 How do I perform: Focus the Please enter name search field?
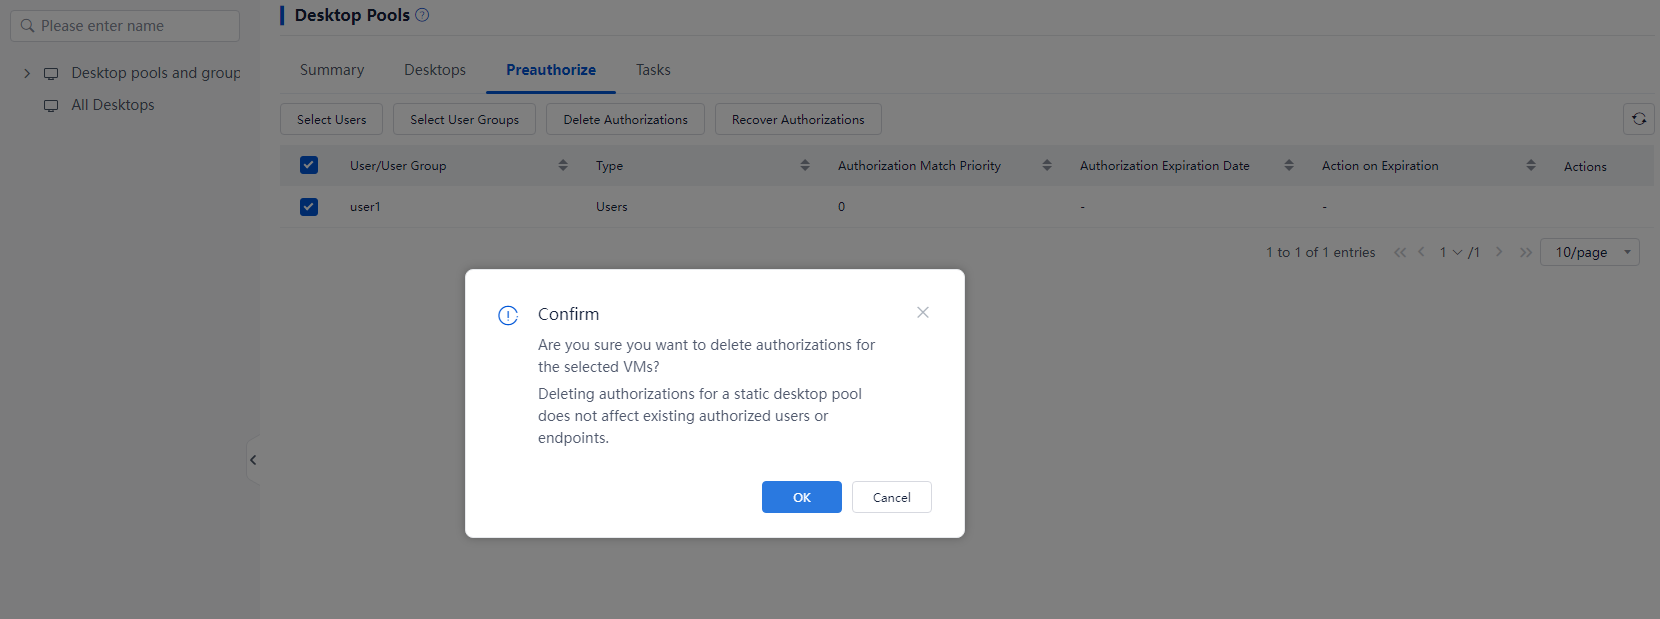click(x=125, y=26)
